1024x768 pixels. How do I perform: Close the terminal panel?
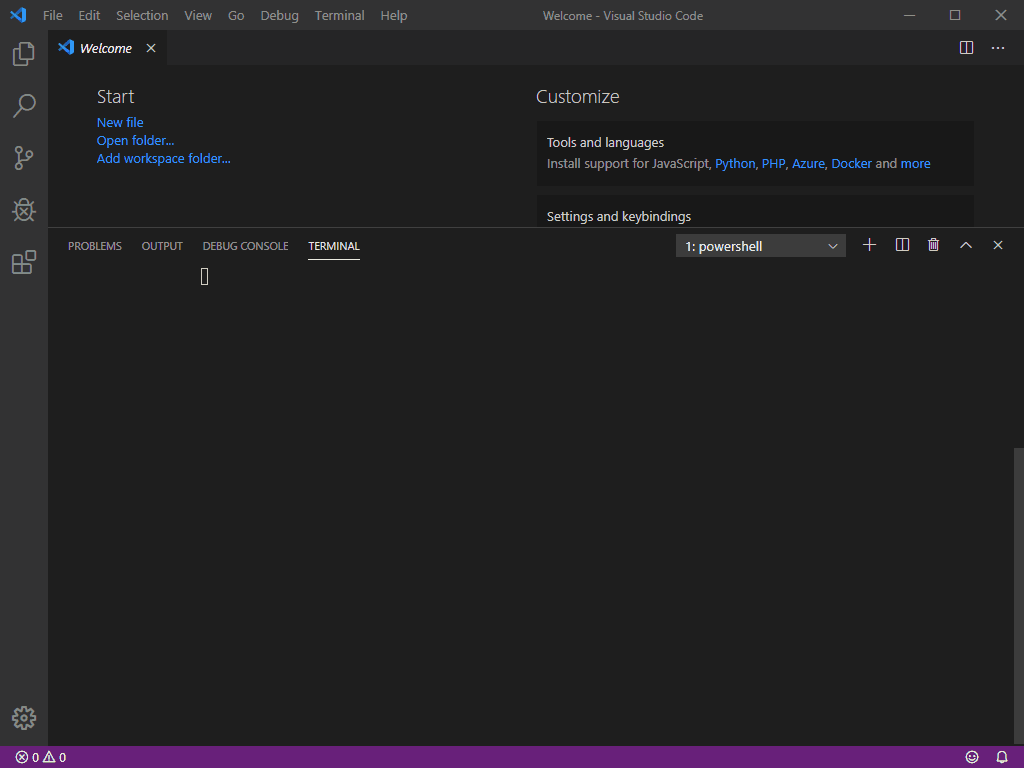997,245
